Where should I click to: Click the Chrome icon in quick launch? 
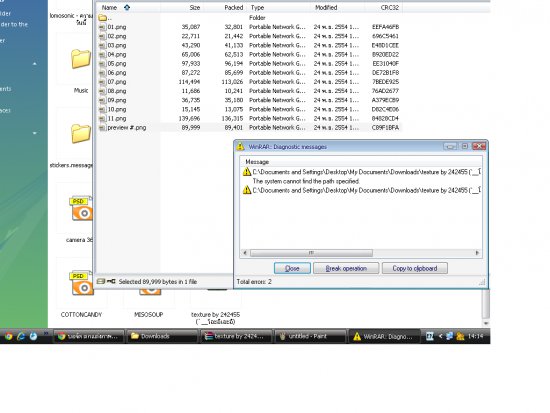[x=8, y=337]
